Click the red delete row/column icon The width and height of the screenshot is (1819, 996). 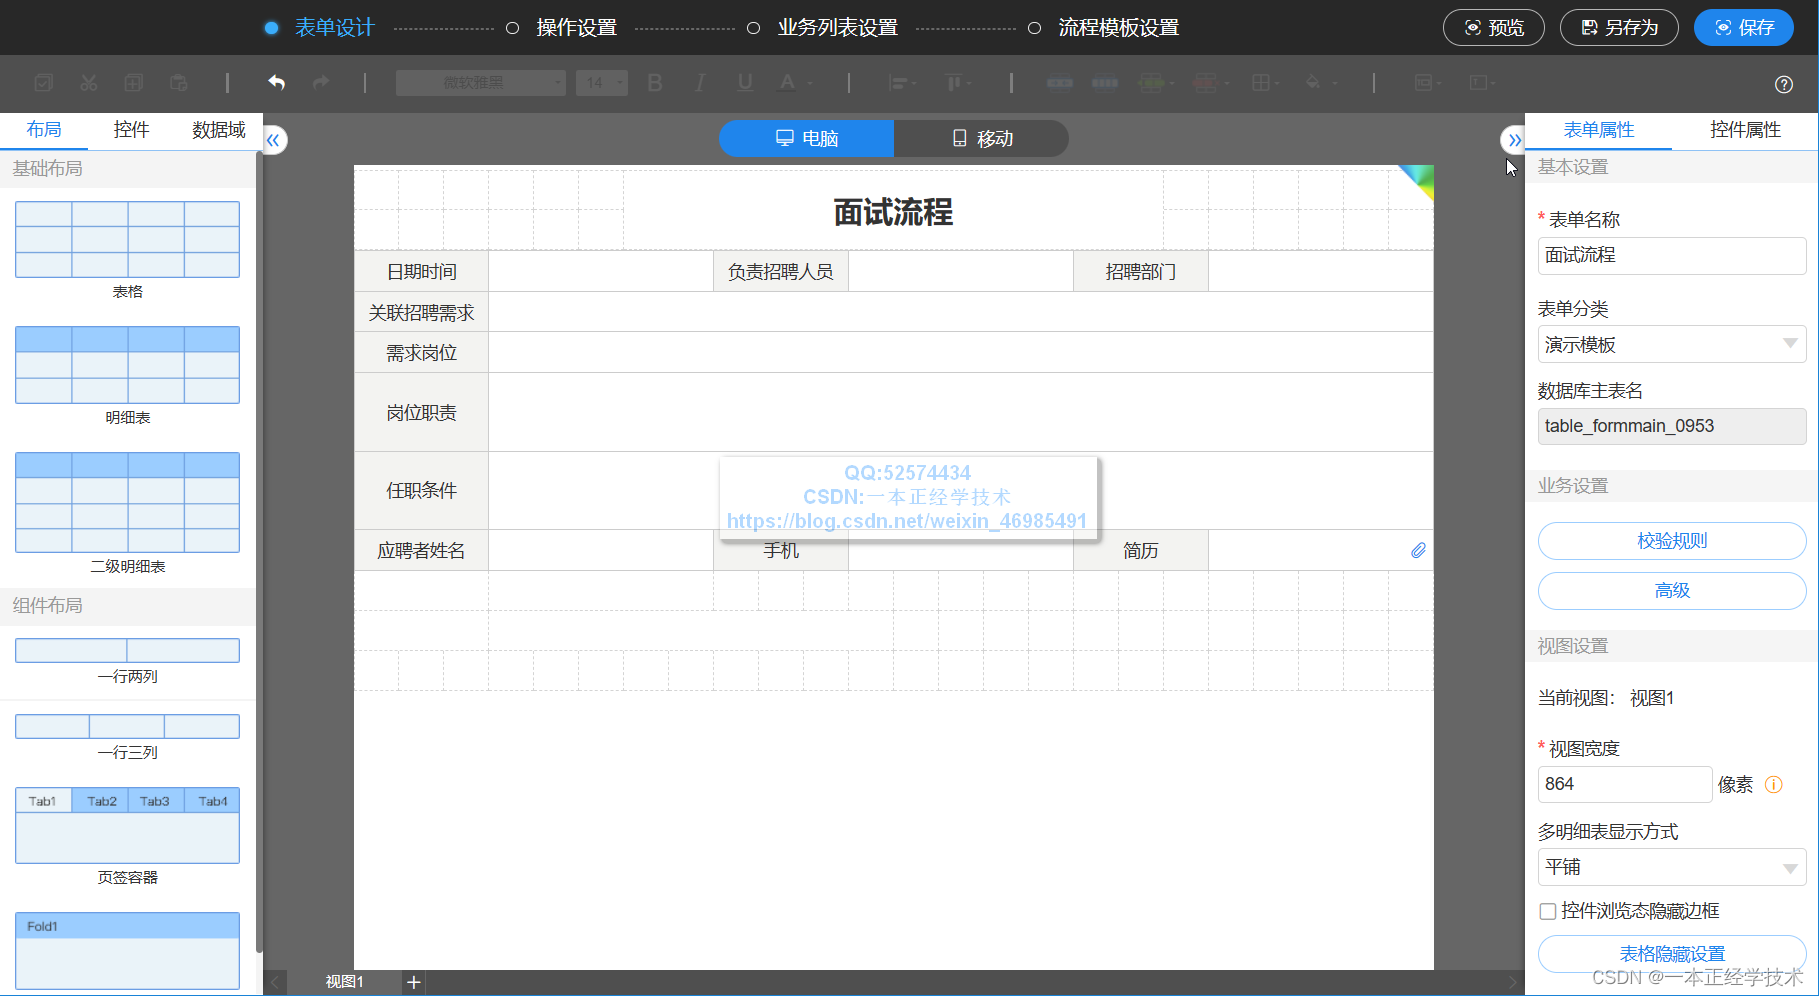pyautogui.click(x=1206, y=83)
